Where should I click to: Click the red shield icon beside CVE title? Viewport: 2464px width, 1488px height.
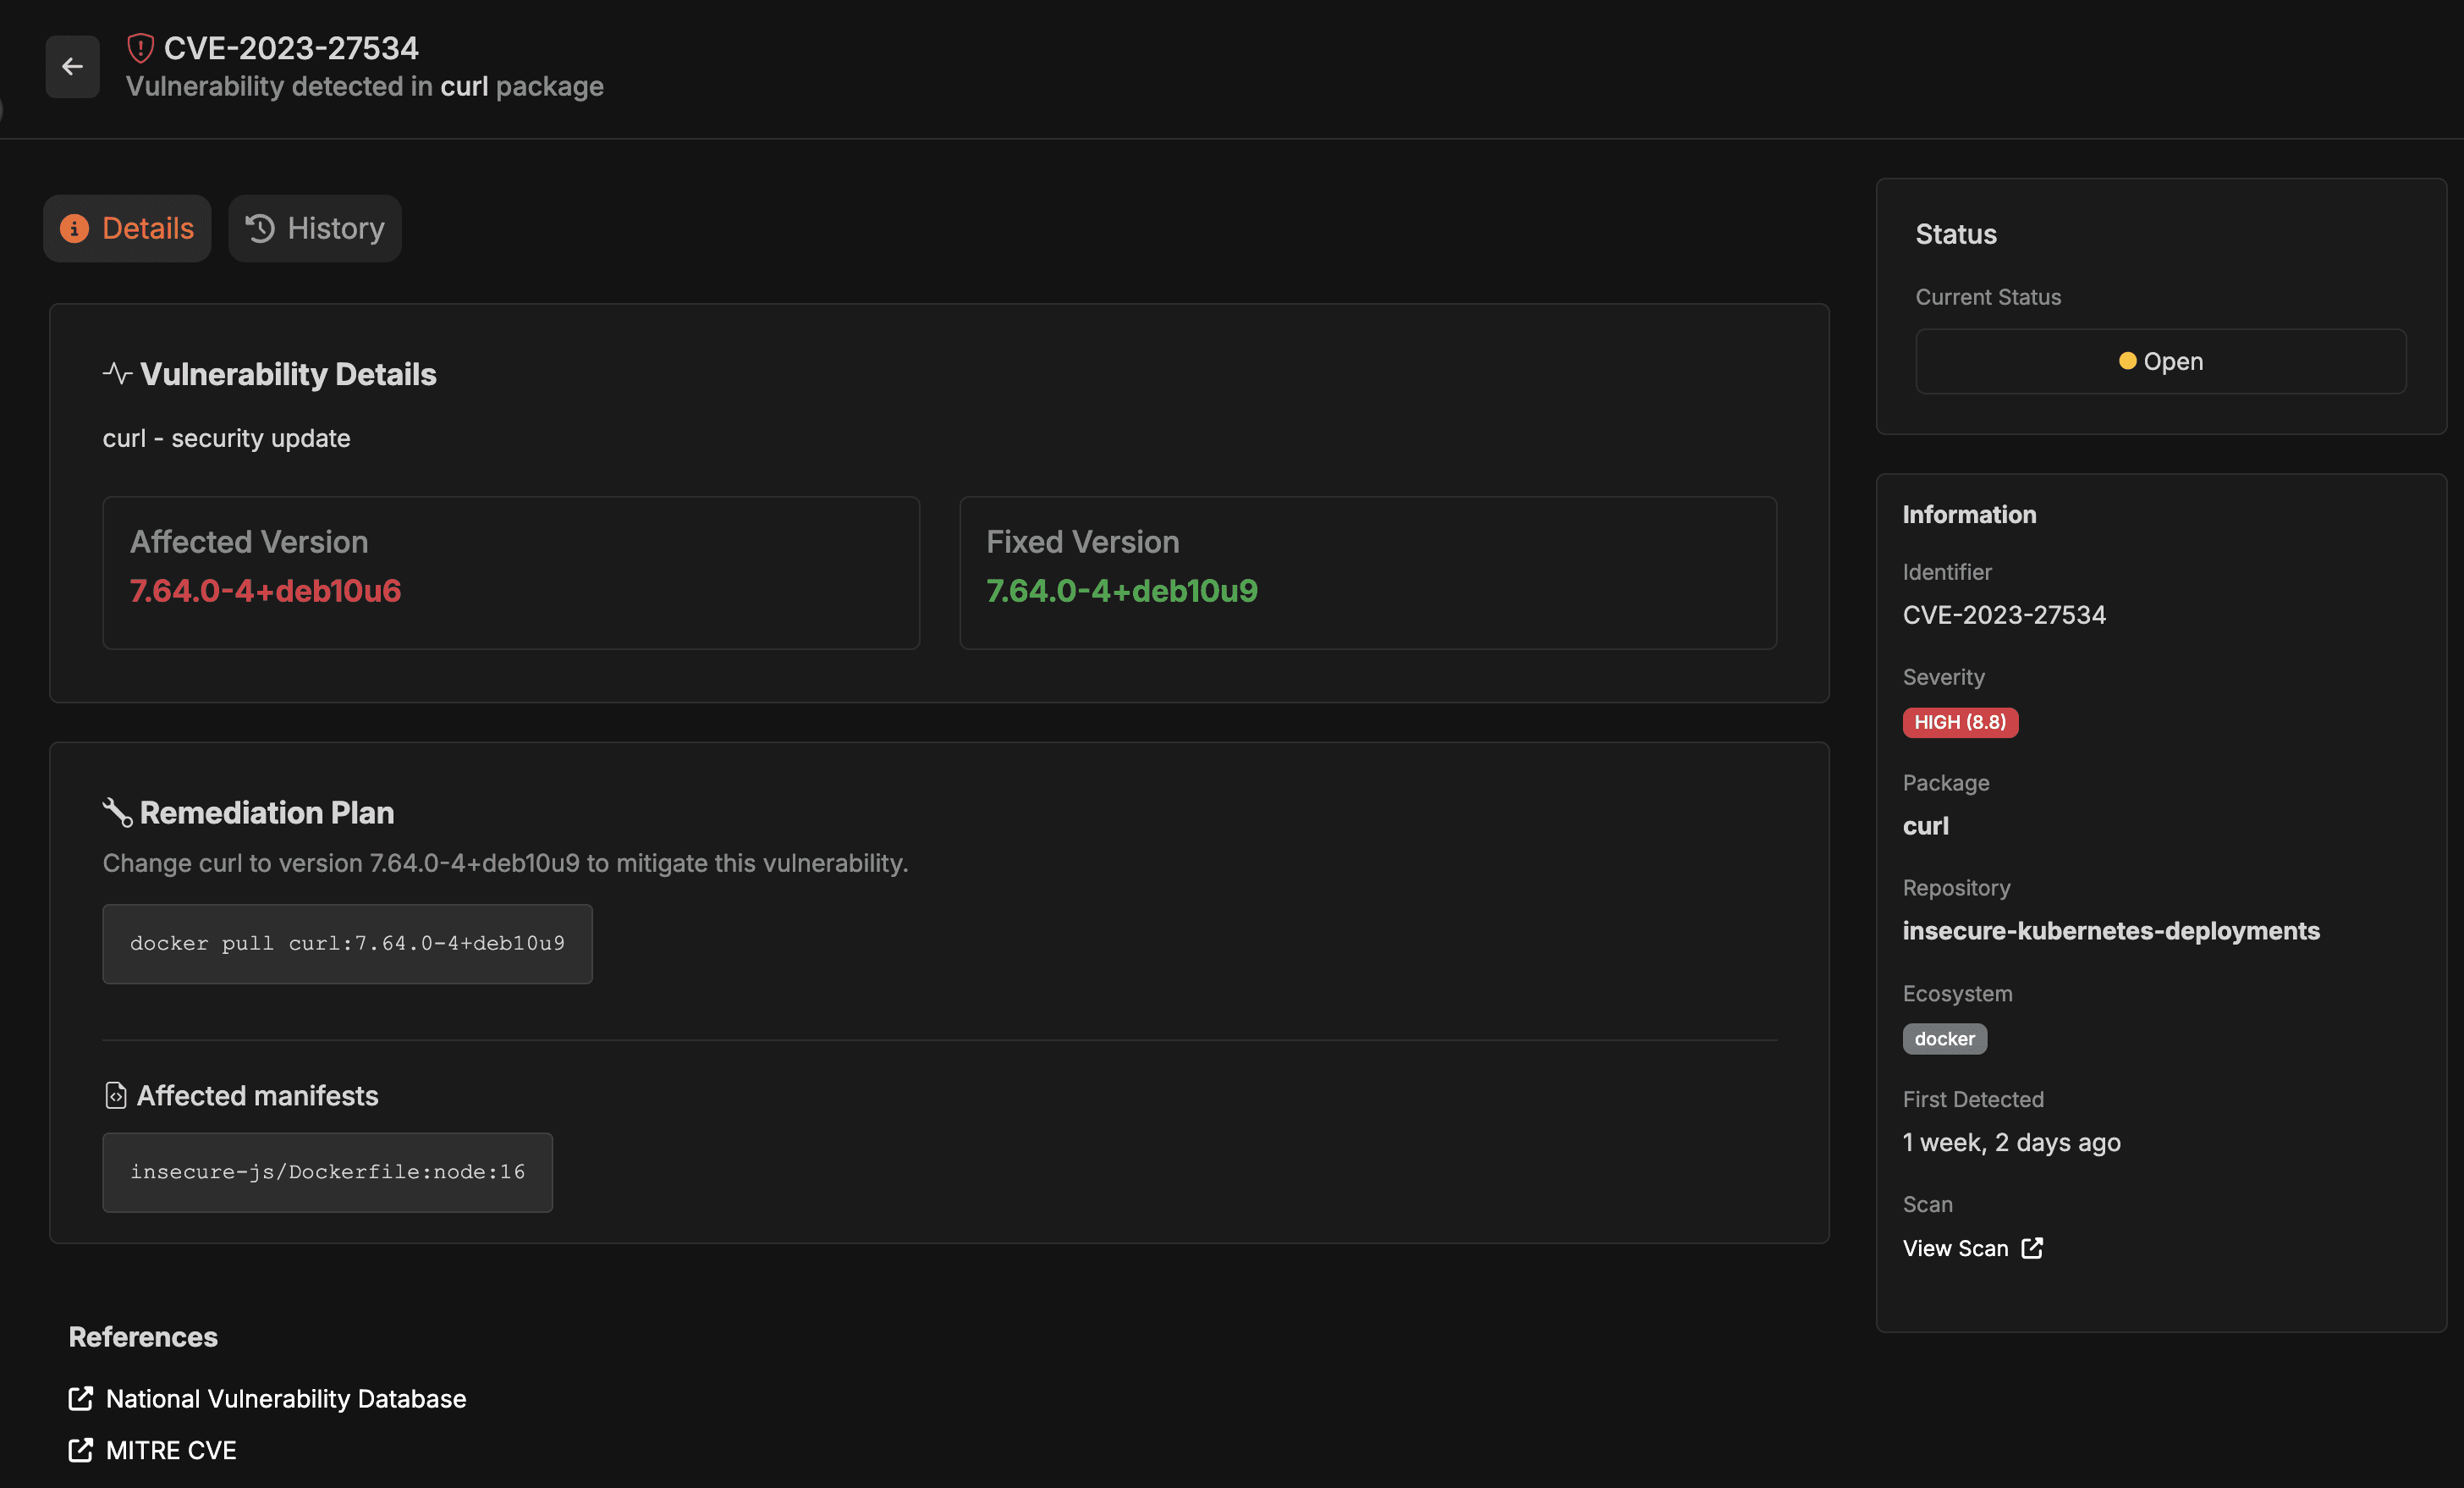[140, 47]
